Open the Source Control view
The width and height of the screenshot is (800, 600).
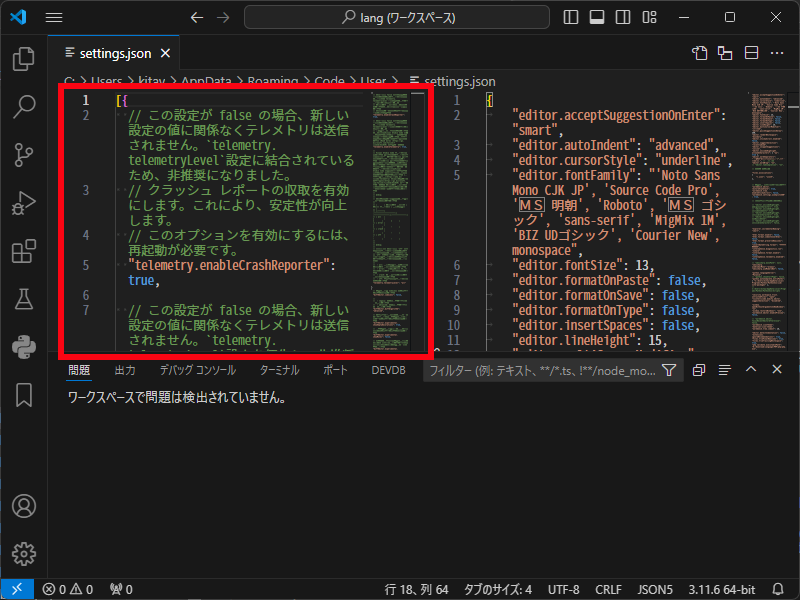(23, 155)
